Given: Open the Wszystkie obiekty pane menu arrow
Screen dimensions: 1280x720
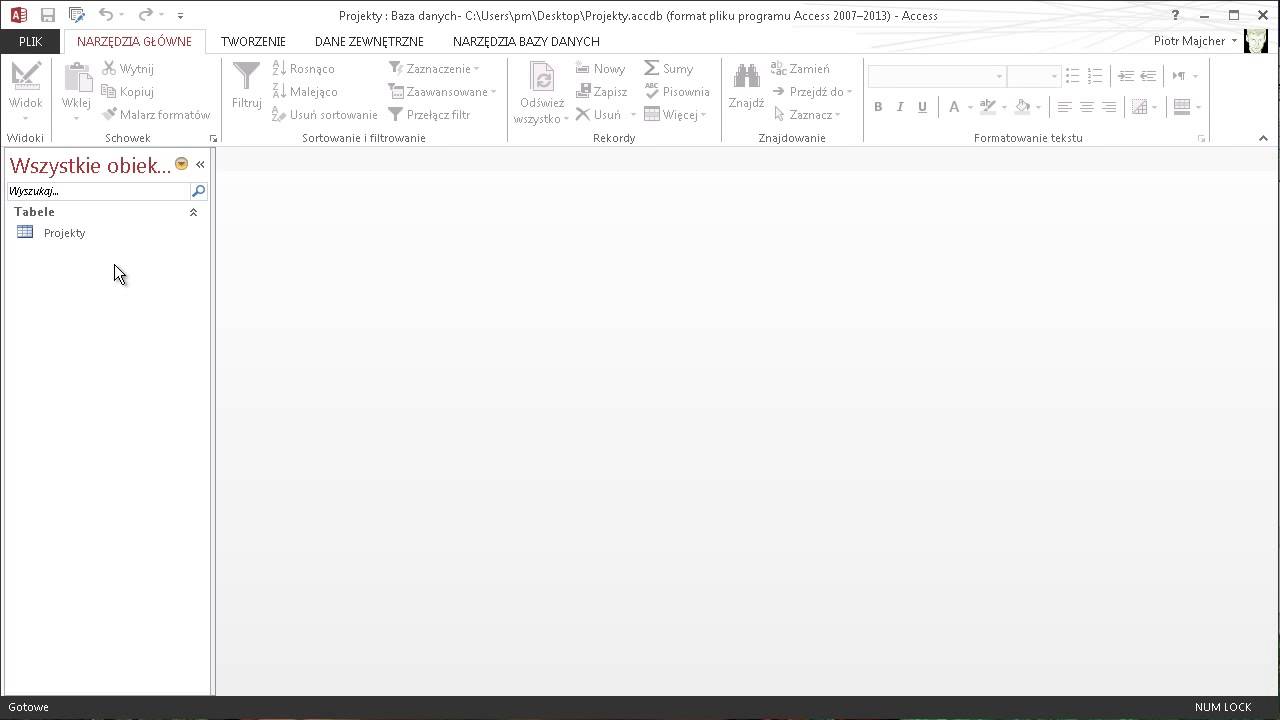Looking at the screenshot, I should [181, 164].
